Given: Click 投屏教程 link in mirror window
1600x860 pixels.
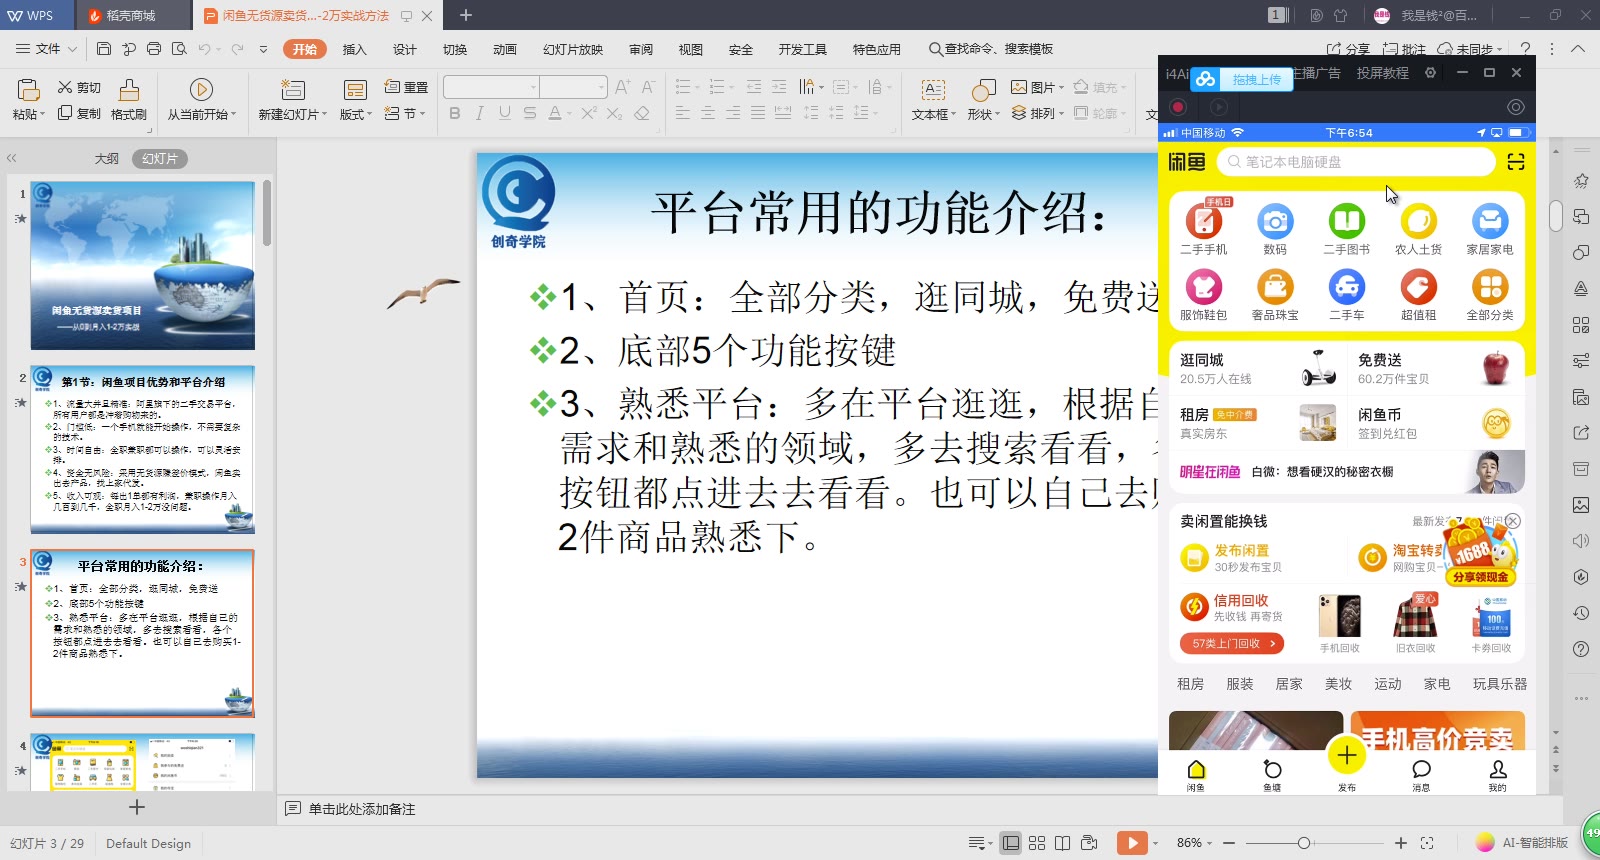Looking at the screenshot, I should 1383,73.
